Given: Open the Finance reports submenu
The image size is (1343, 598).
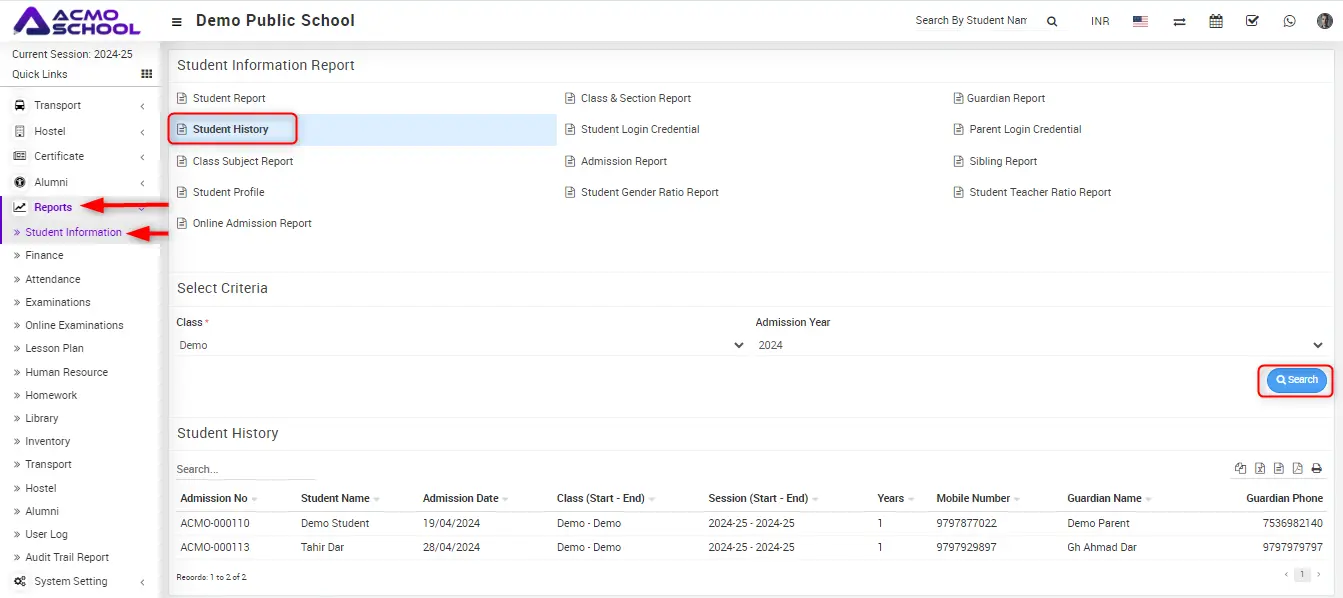Looking at the screenshot, I should [44, 255].
